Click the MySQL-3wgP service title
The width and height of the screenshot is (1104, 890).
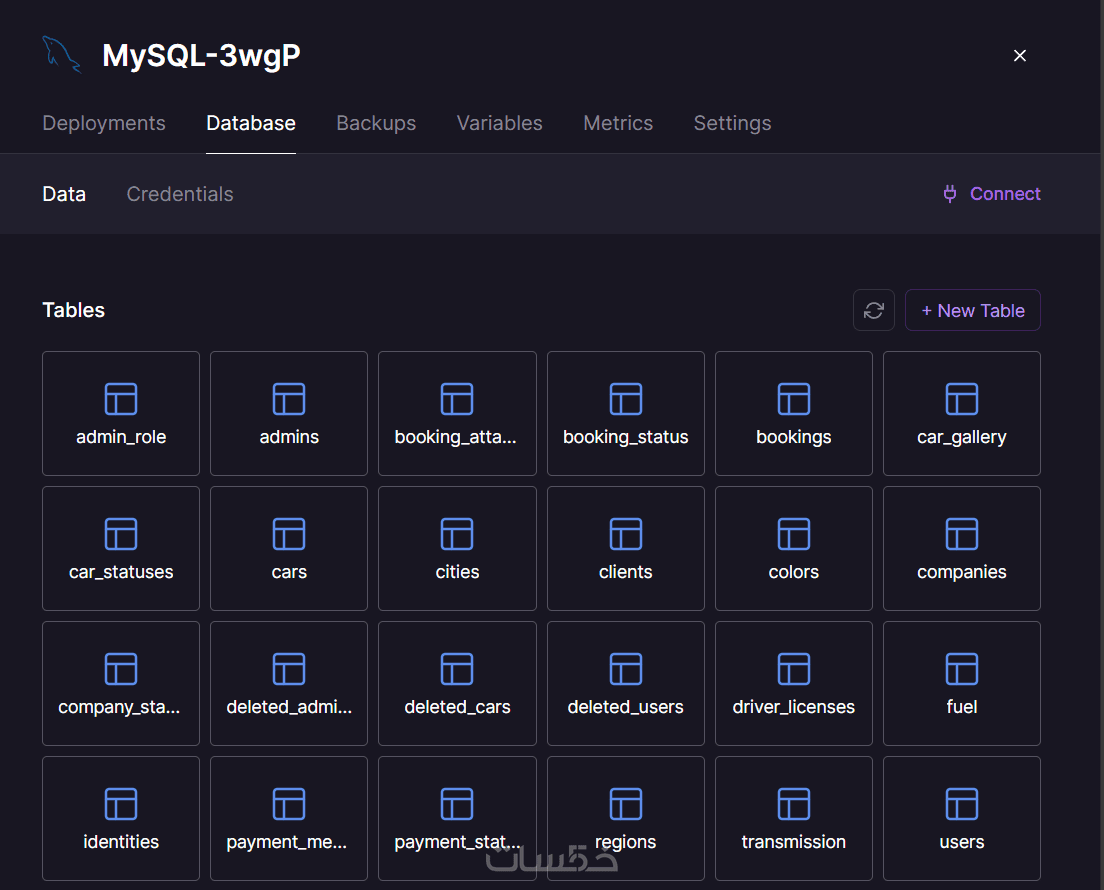pos(201,56)
